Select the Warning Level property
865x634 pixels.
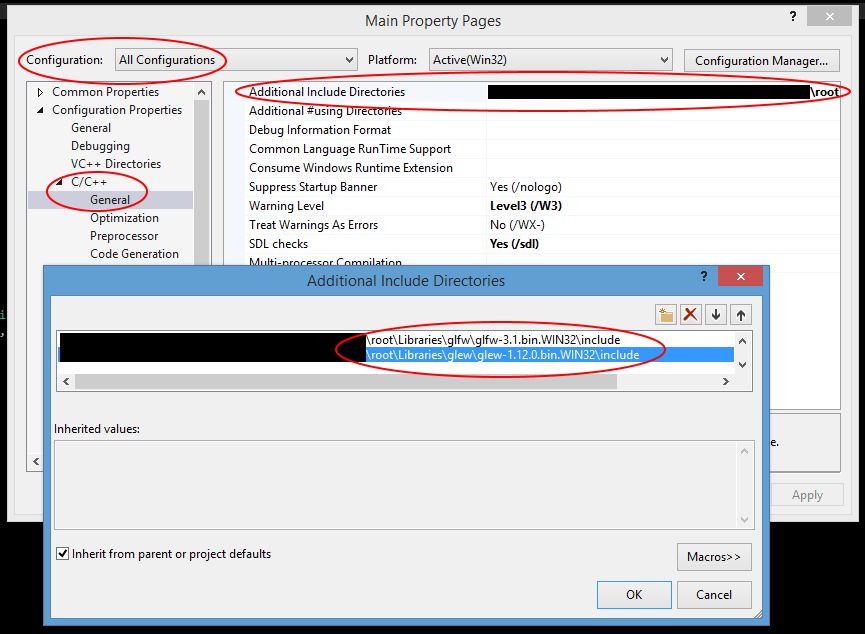pyautogui.click(x=286, y=206)
